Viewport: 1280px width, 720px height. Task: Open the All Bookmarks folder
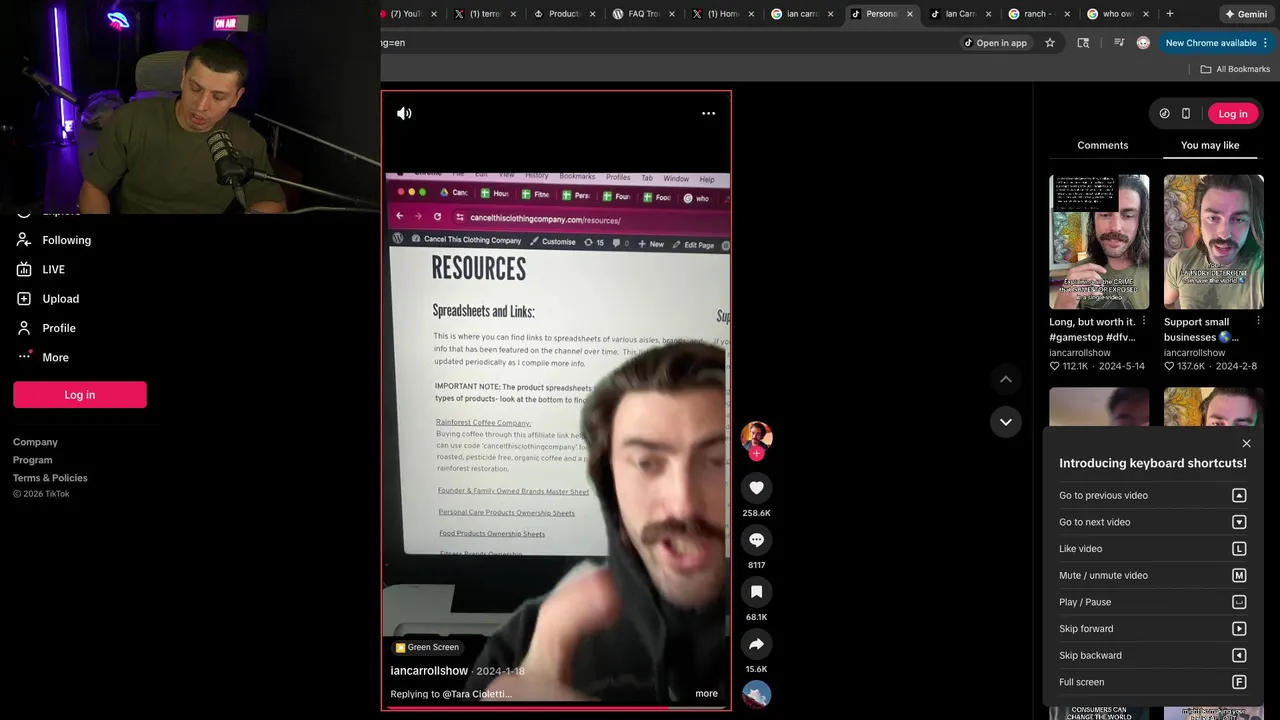click(1235, 69)
